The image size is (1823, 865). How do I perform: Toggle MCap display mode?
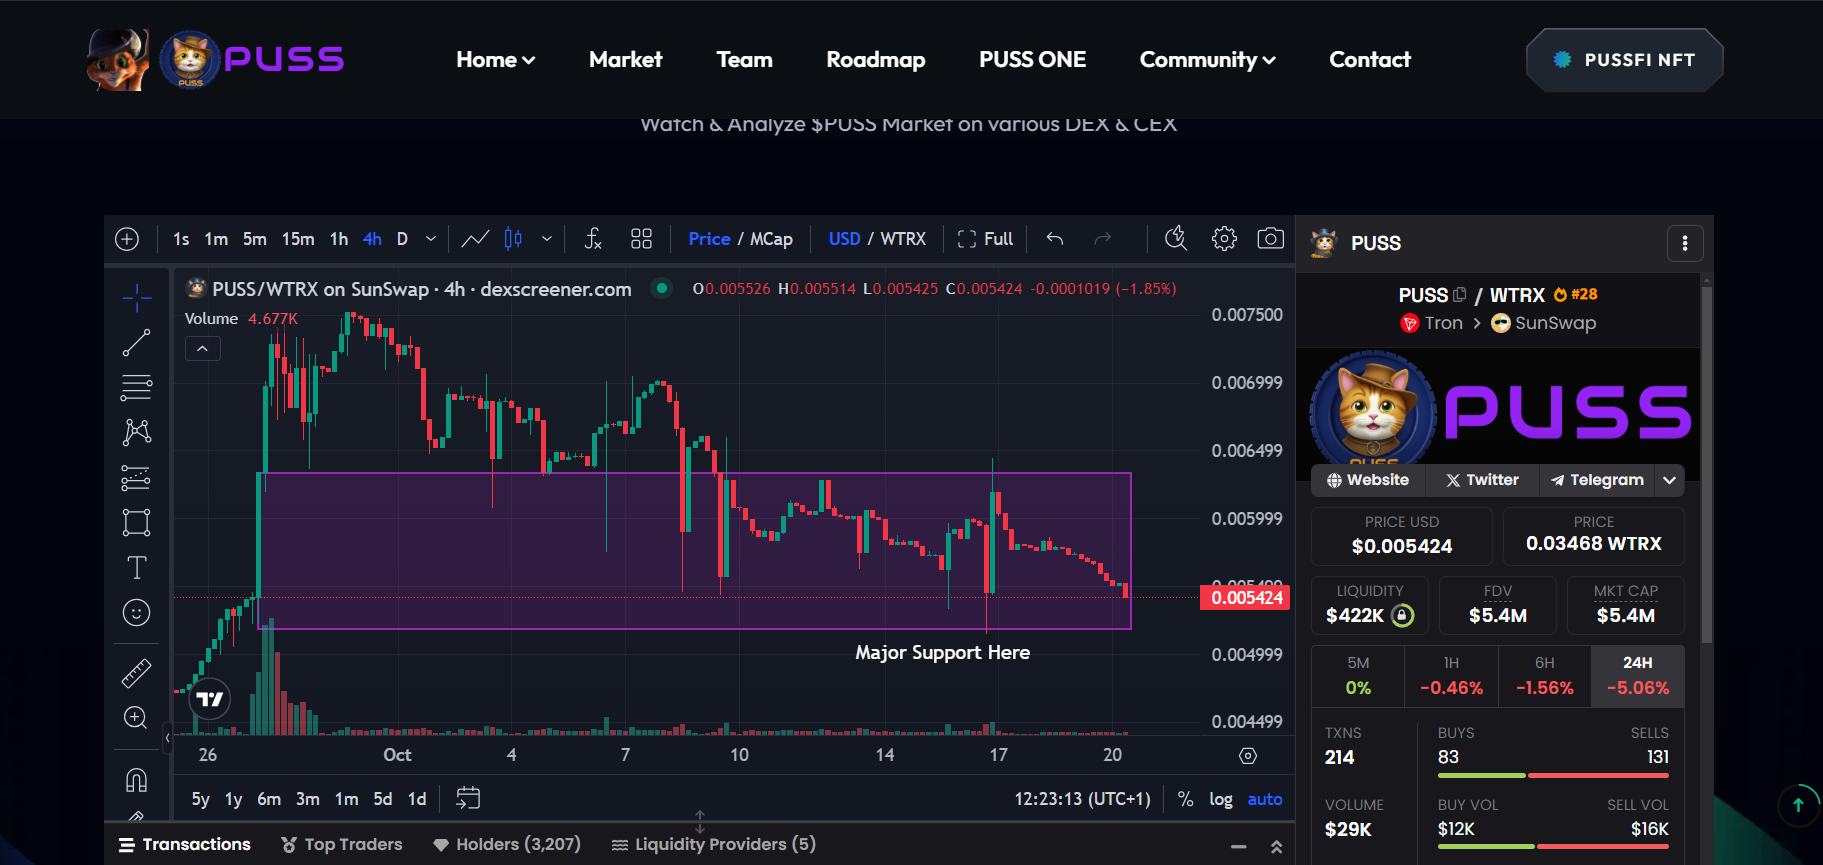click(x=771, y=239)
